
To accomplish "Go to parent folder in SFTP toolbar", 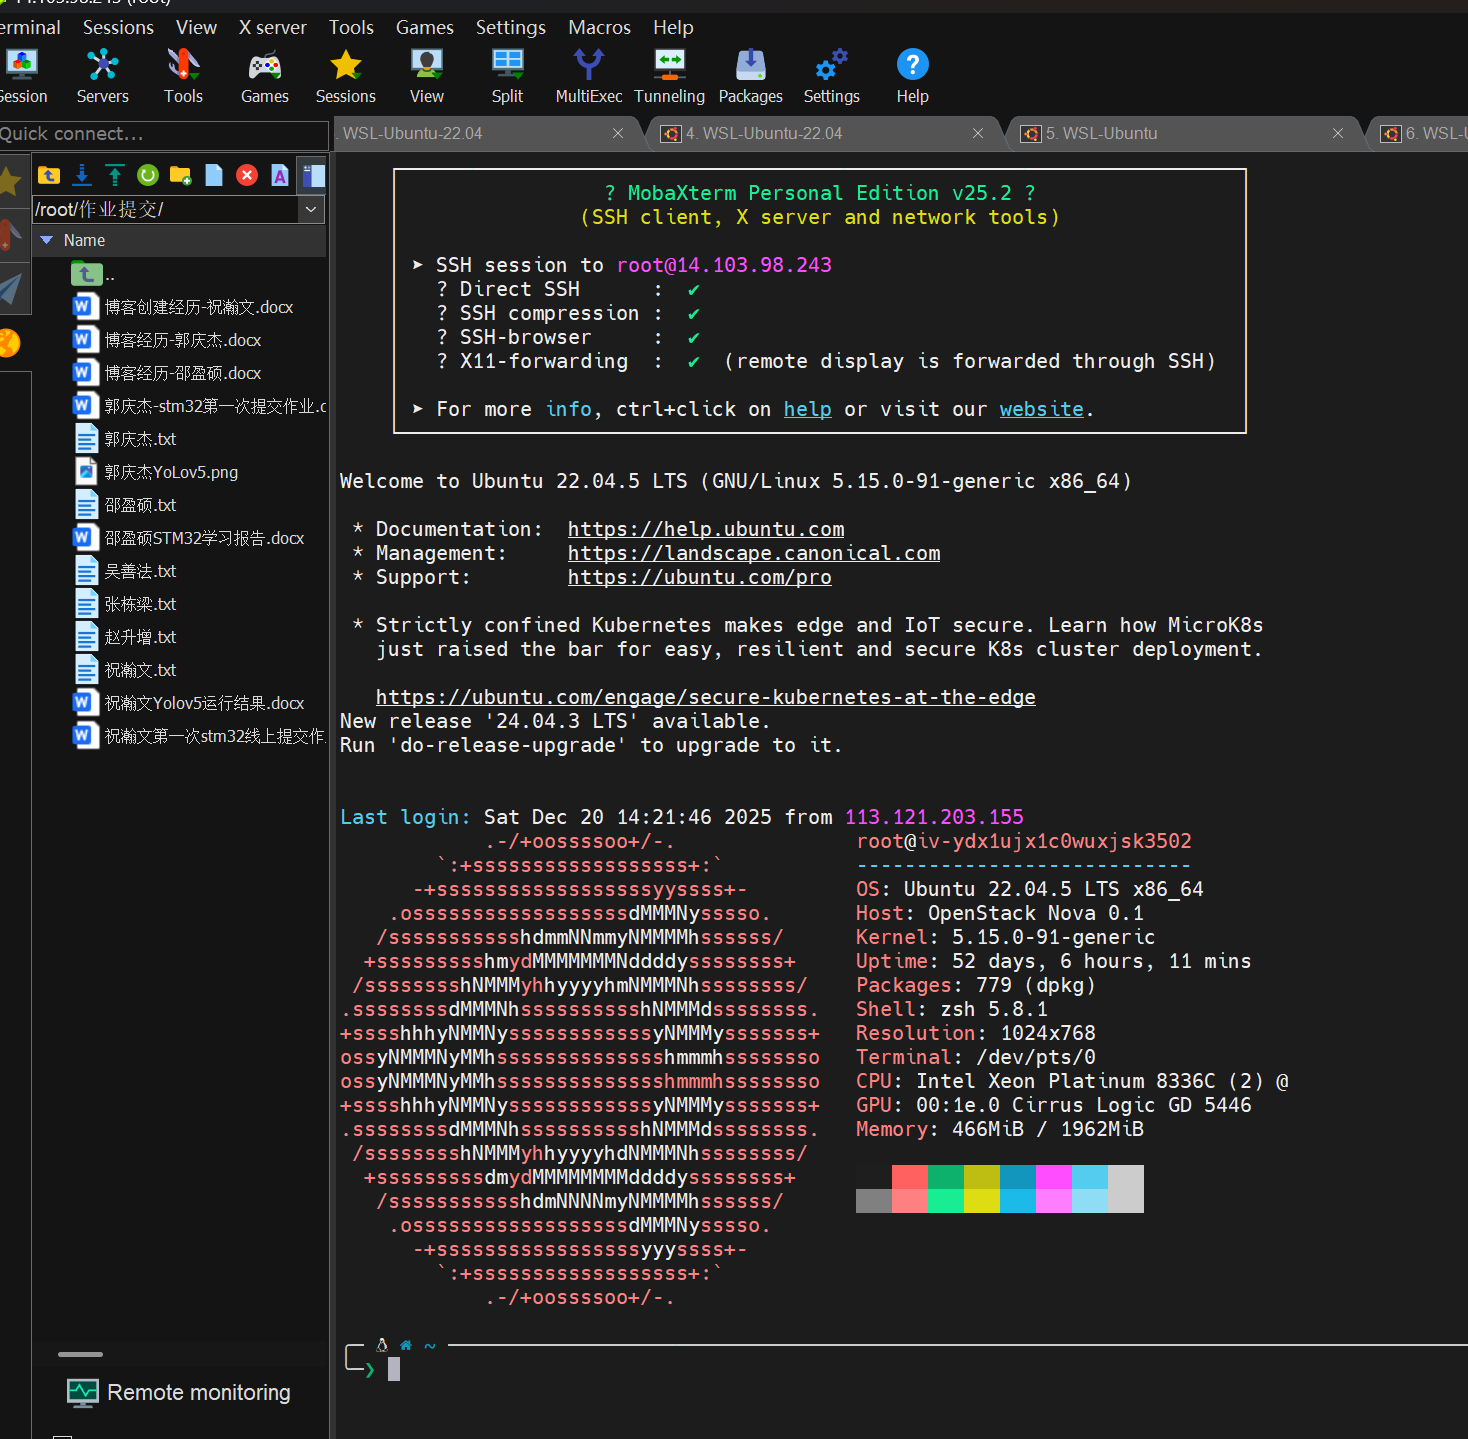I will (49, 176).
